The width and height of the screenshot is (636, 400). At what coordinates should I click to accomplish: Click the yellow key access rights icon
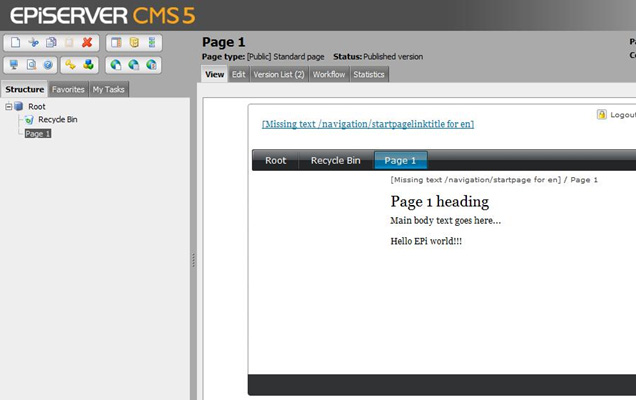click(70, 65)
